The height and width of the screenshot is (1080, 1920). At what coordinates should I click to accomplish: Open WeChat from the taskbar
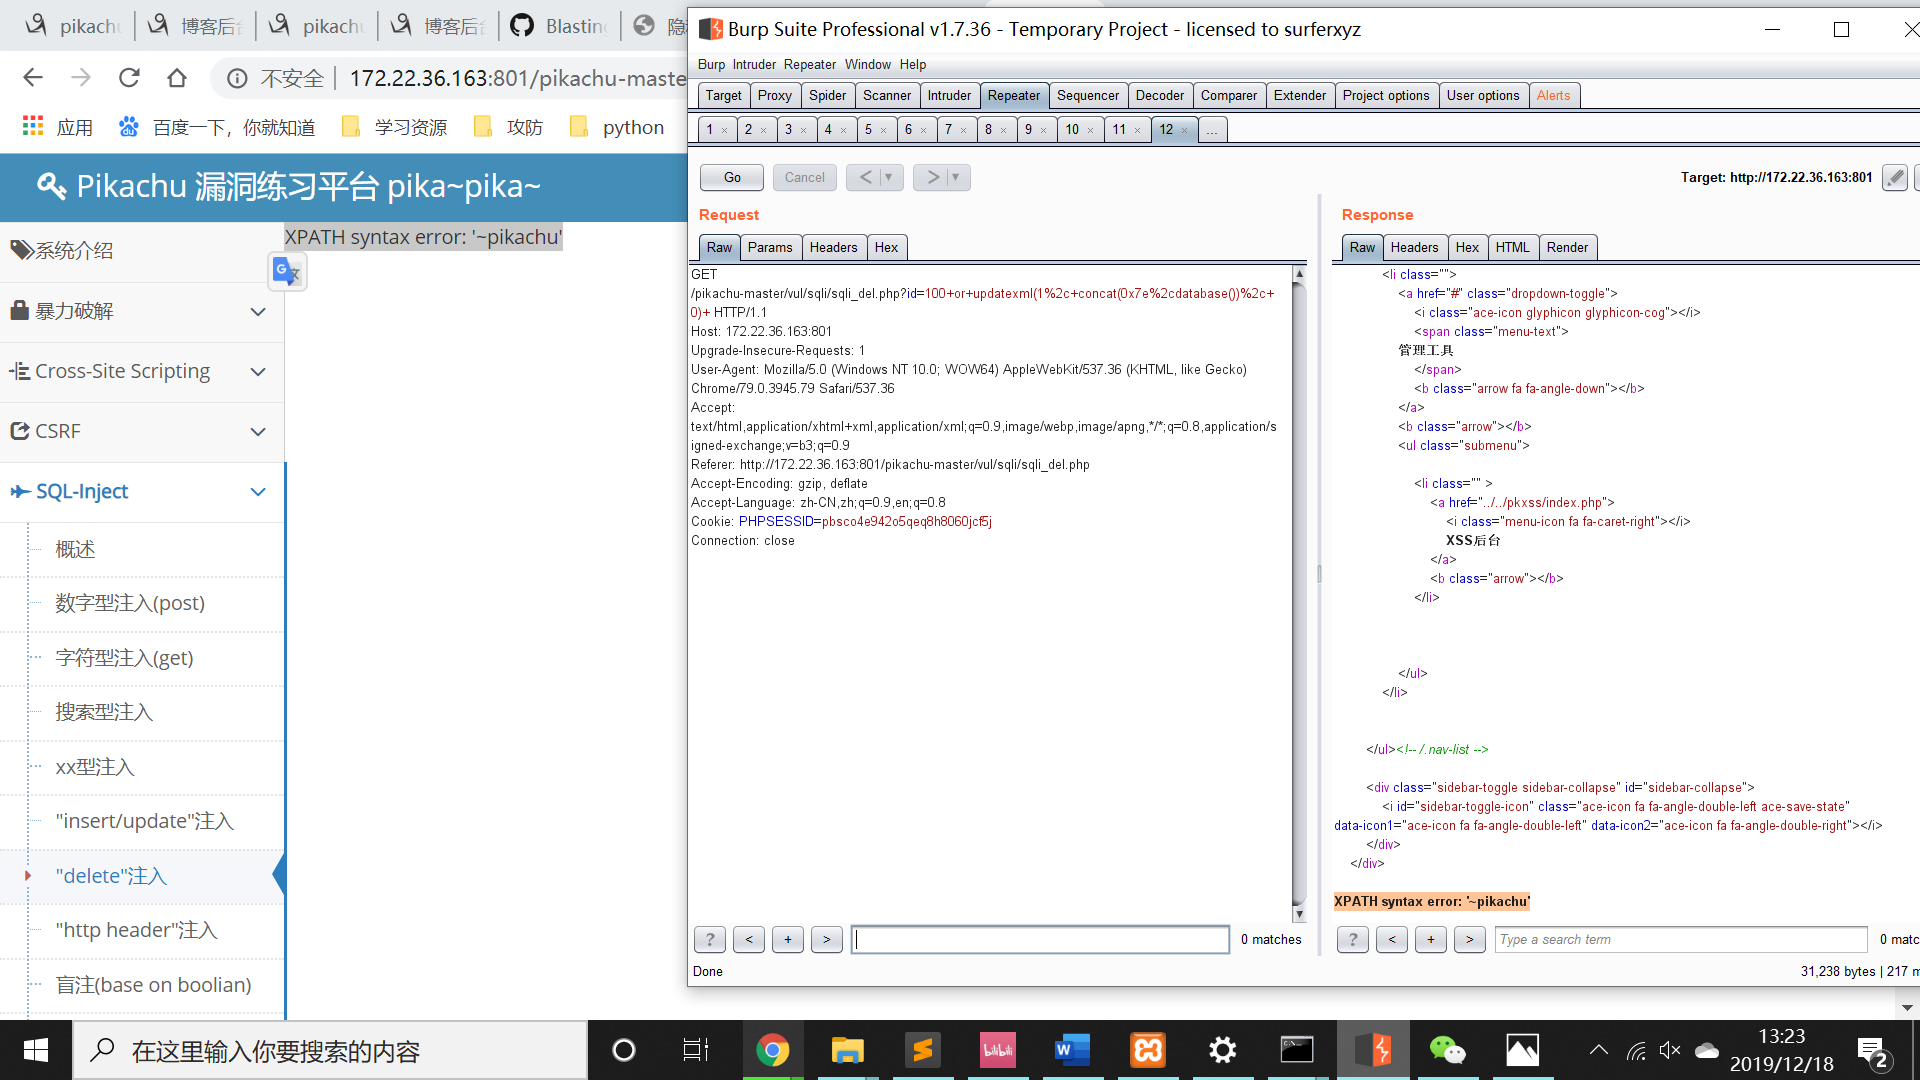coord(1447,1050)
